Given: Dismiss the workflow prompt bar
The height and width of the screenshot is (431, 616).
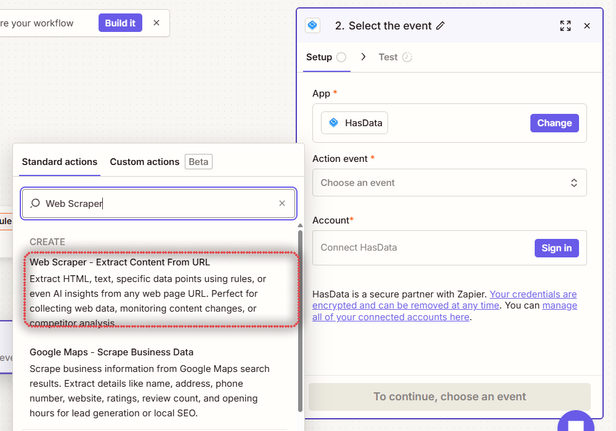Looking at the screenshot, I should [156, 23].
